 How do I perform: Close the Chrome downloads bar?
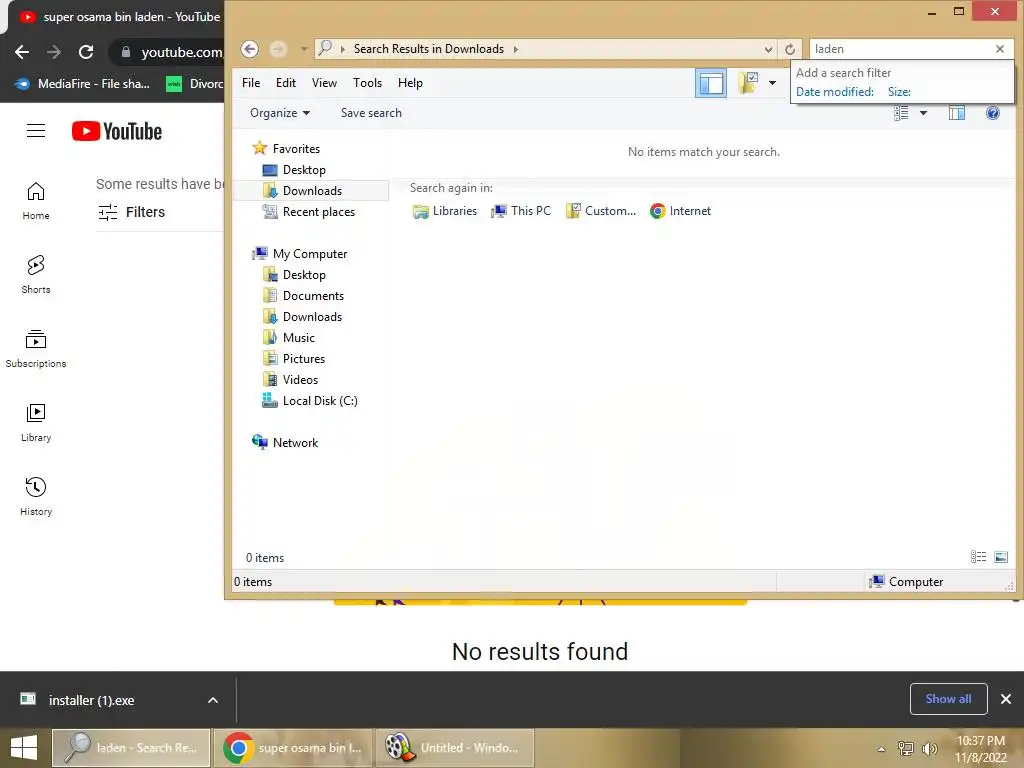click(x=1006, y=699)
